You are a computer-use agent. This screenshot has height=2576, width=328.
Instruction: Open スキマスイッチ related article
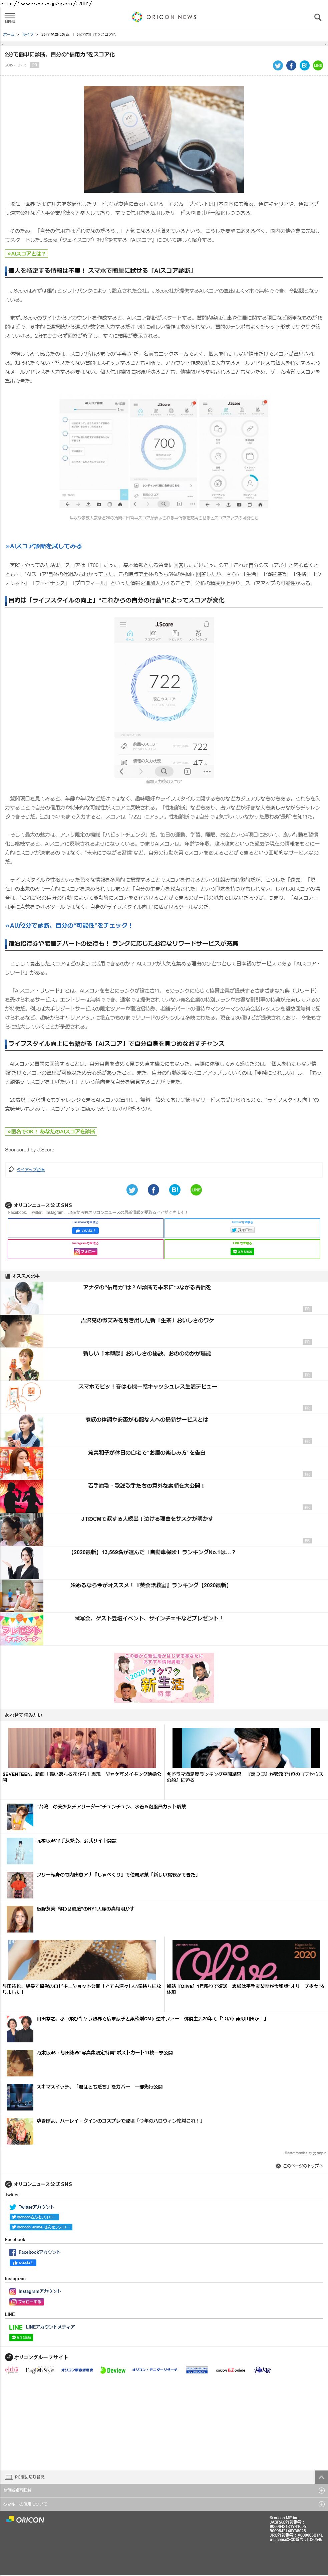tap(99, 2087)
